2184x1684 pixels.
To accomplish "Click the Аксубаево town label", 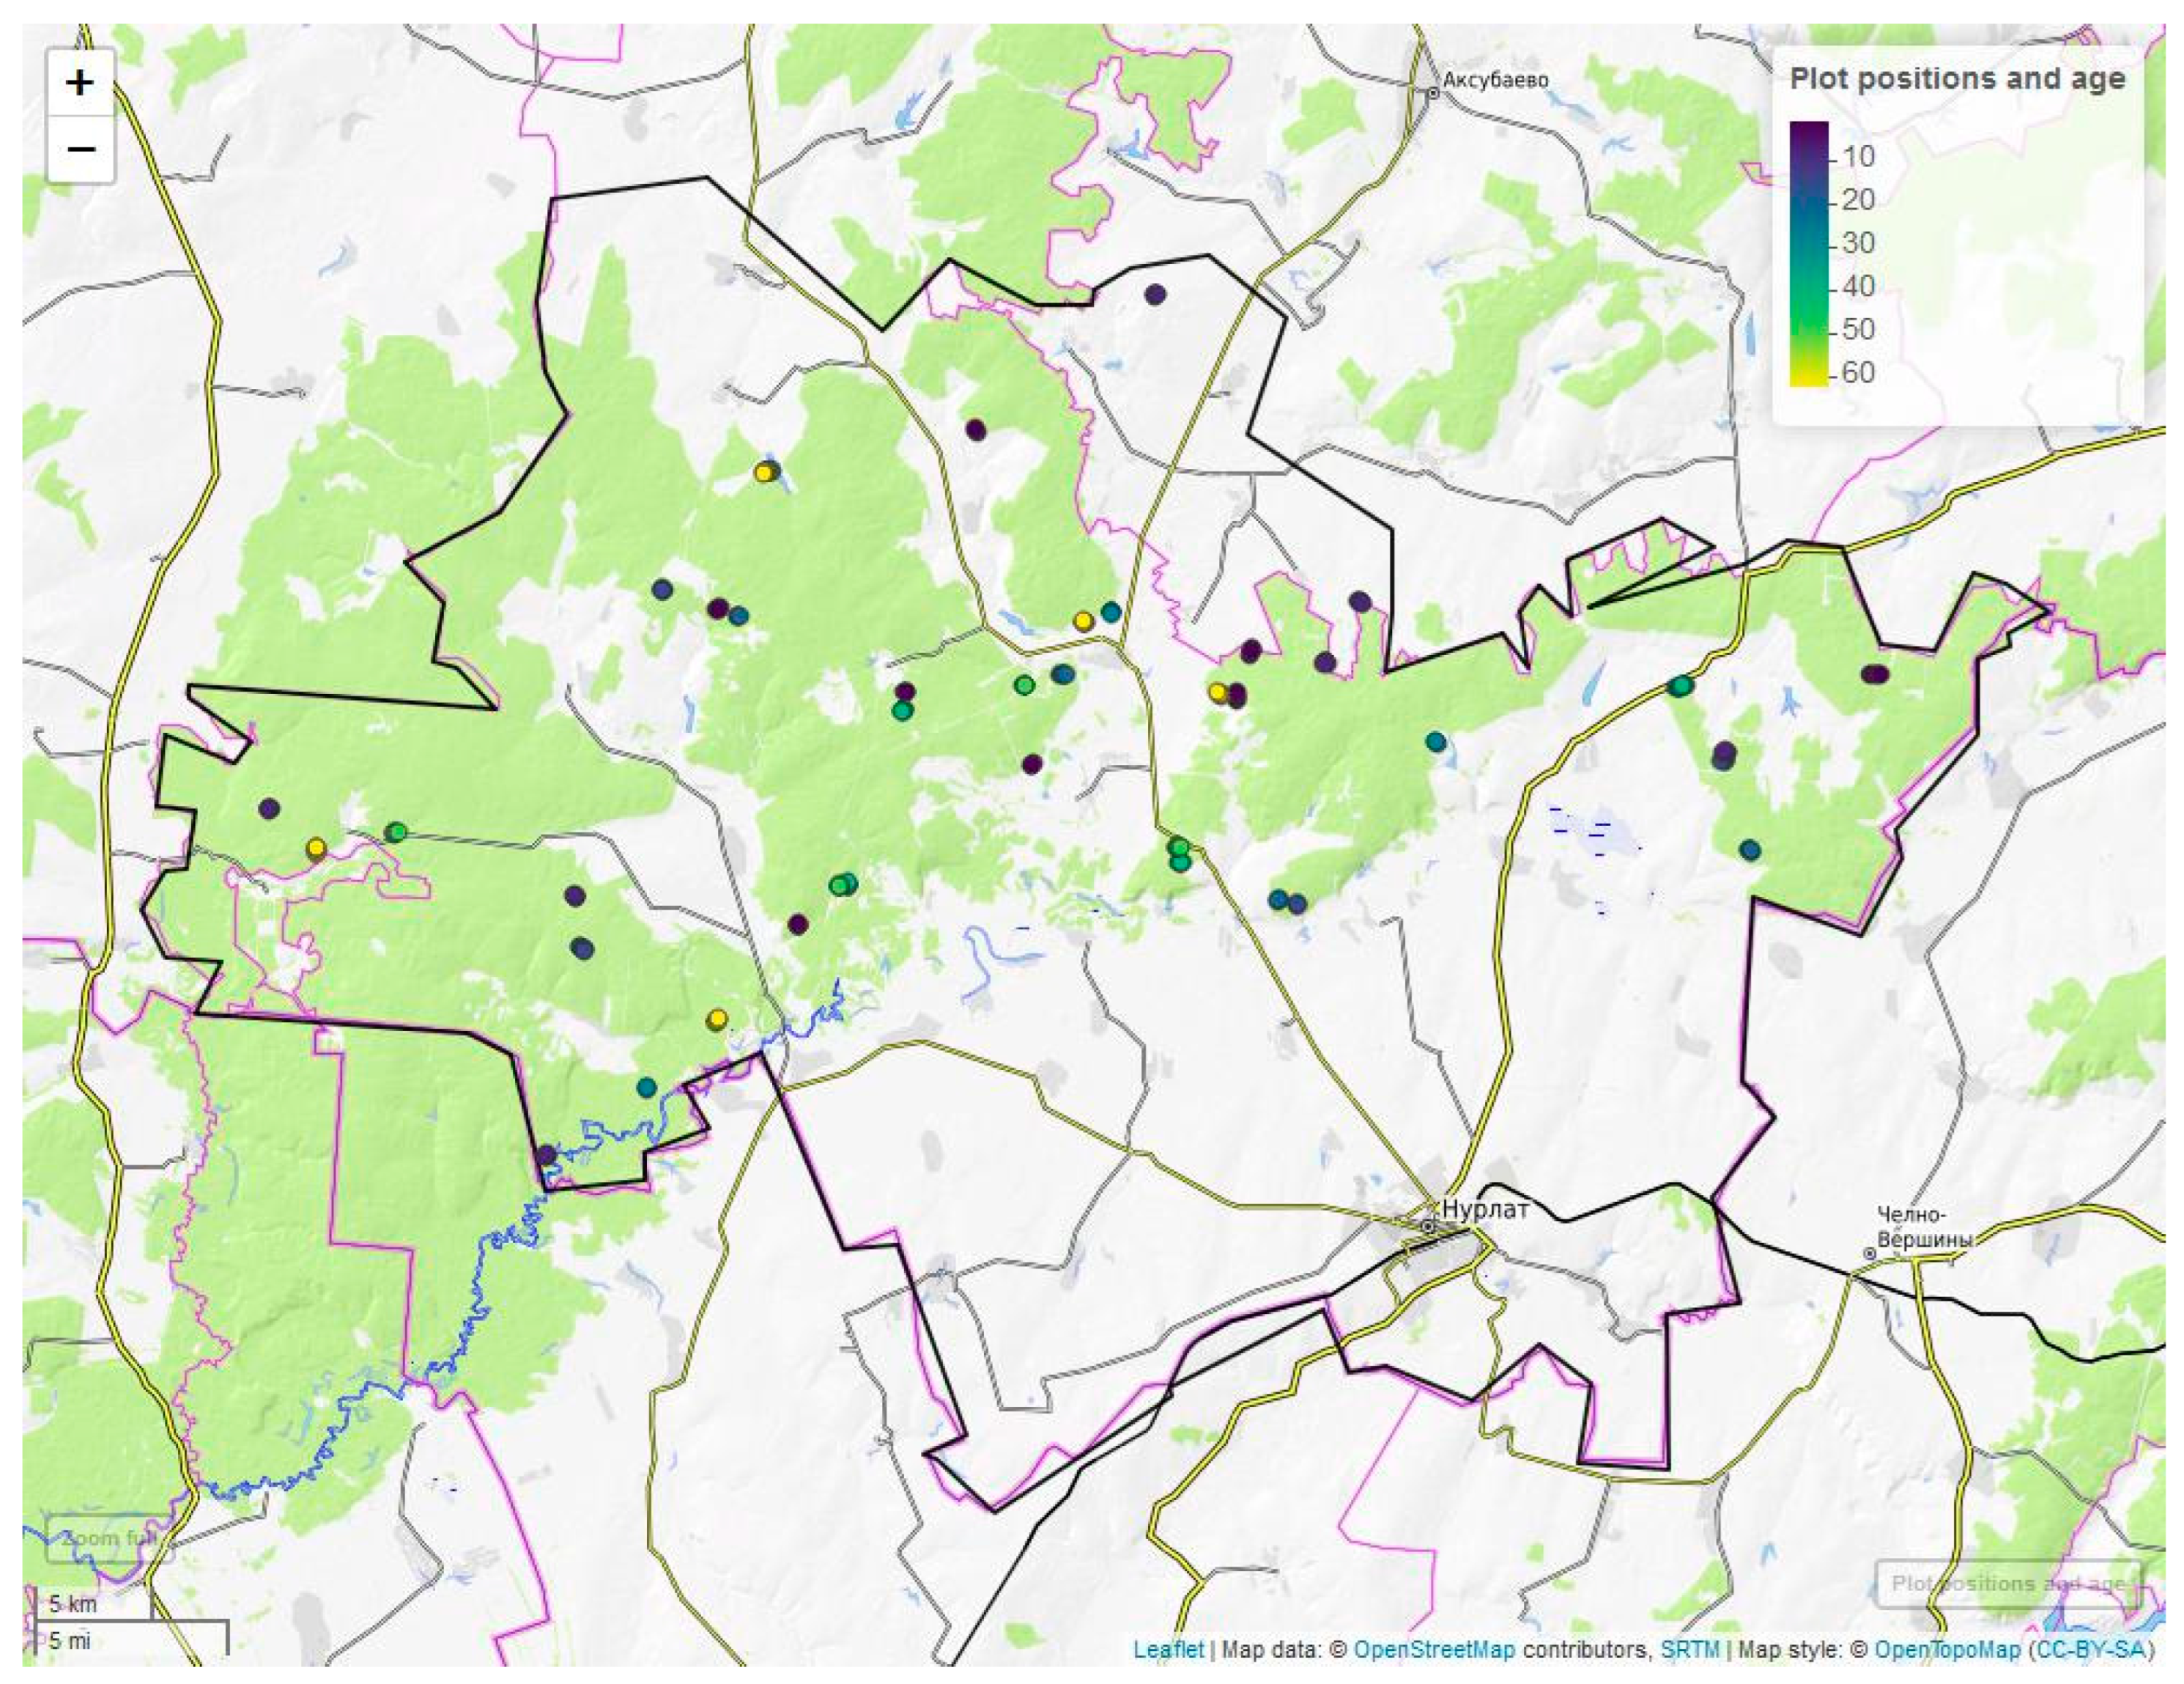I will click(x=1495, y=80).
